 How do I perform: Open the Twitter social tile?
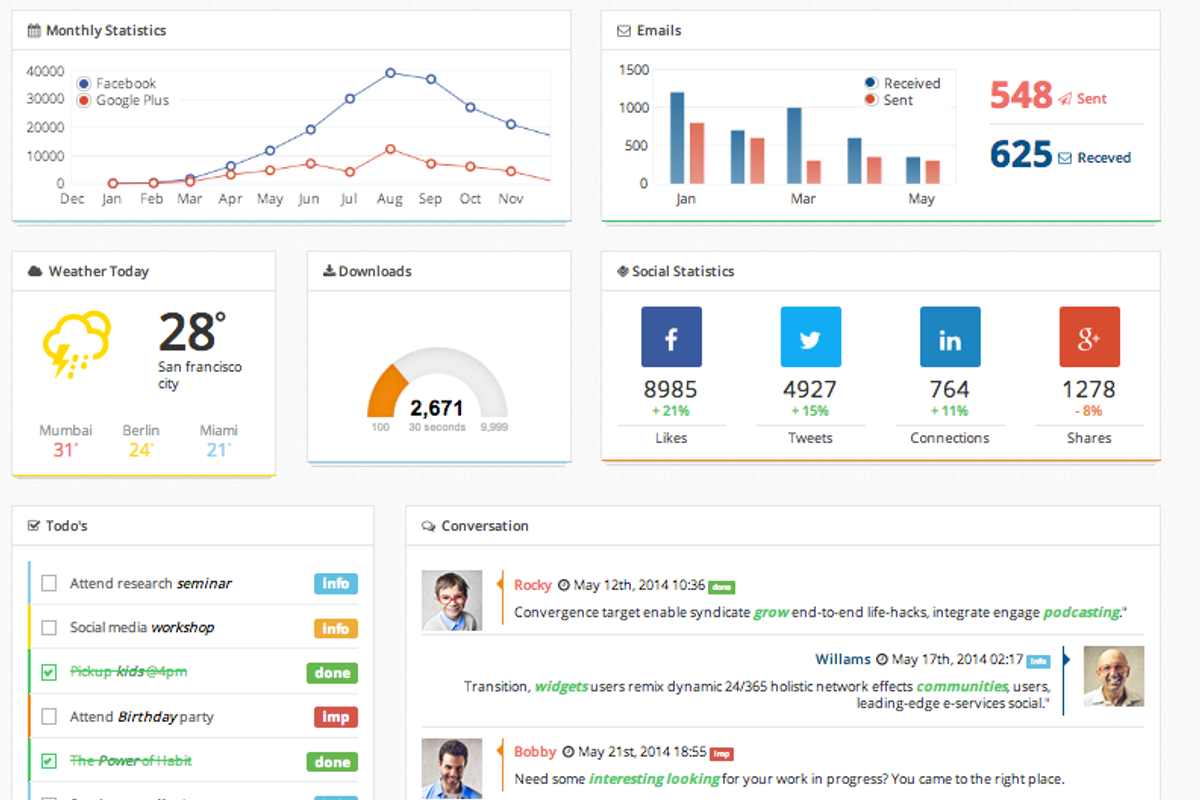pos(810,337)
